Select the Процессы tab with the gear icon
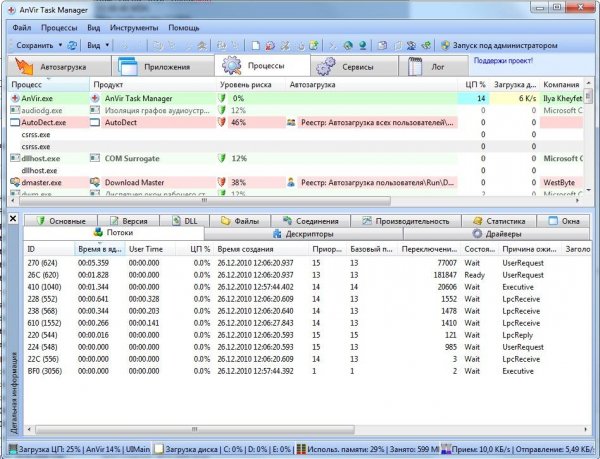 coord(262,65)
